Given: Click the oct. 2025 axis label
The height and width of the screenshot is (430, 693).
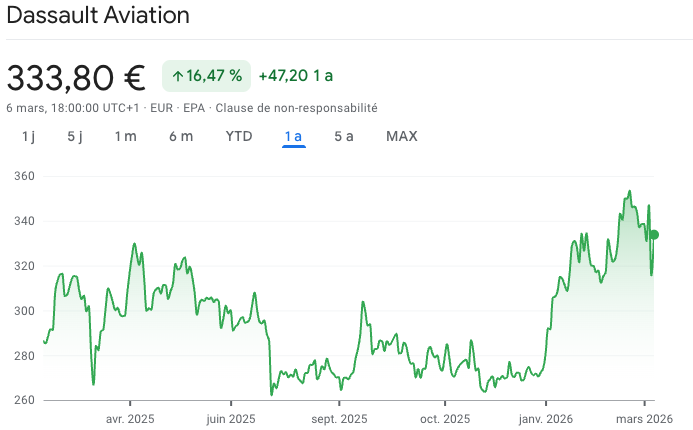Looking at the screenshot, I should (x=445, y=419).
